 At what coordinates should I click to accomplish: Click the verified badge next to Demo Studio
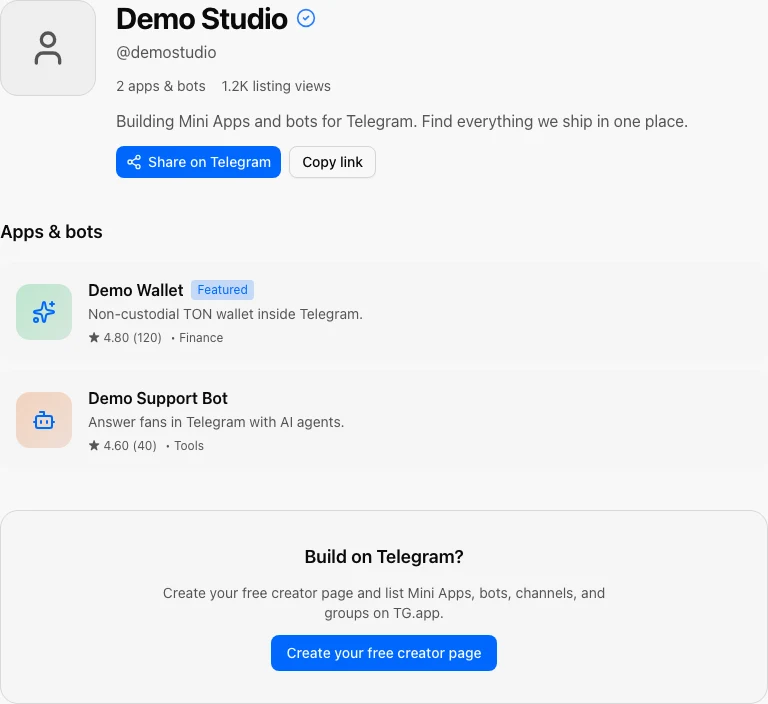(x=306, y=19)
